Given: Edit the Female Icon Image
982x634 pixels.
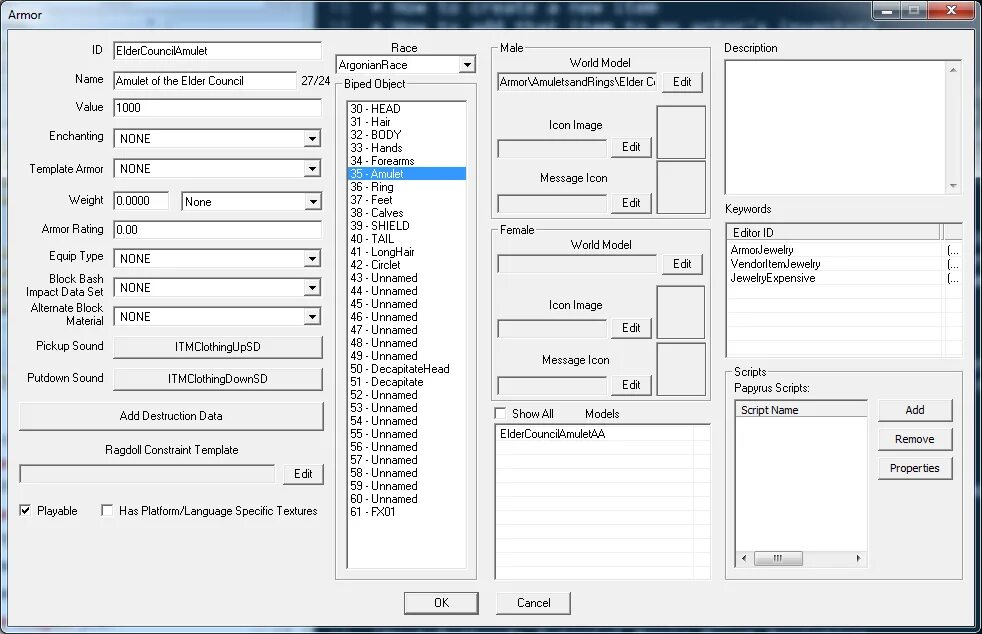Looking at the screenshot, I should 631,328.
